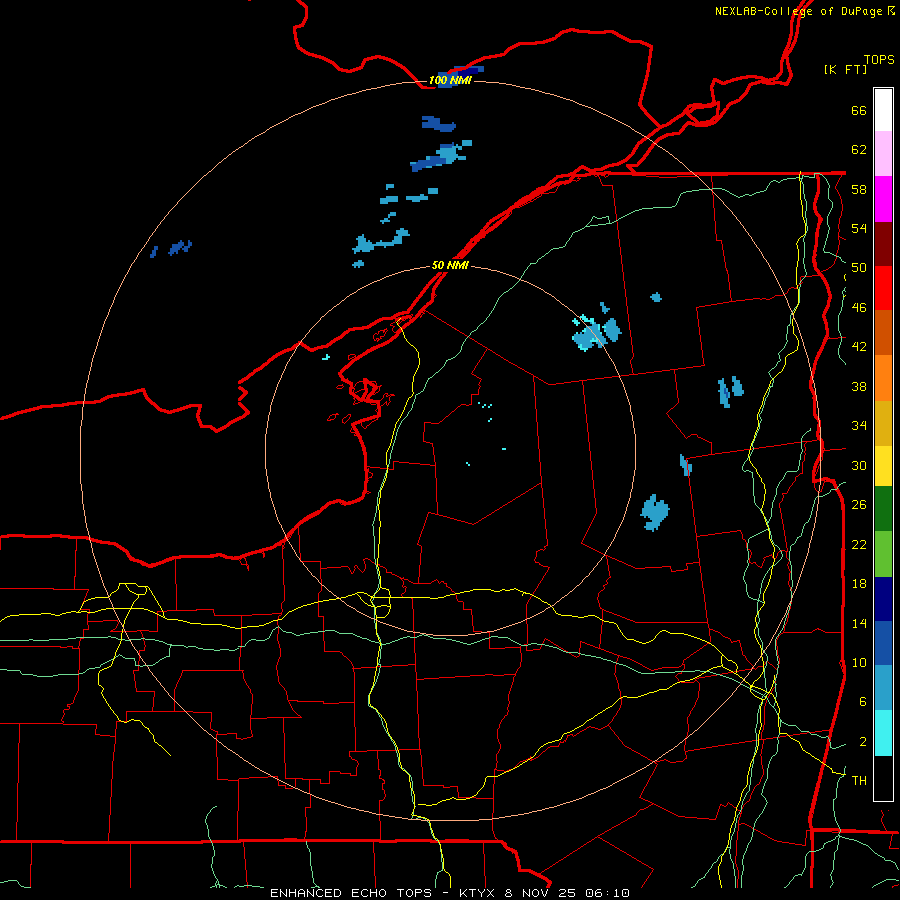The image size is (900, 900).
Task: Click the 22 legend value
Action: coord(859,544)
